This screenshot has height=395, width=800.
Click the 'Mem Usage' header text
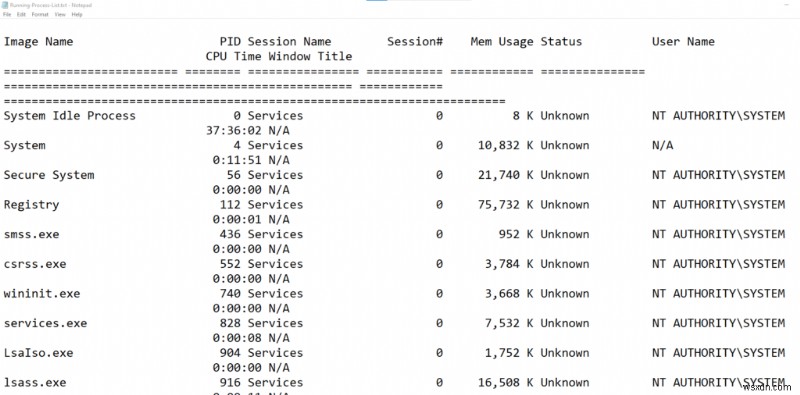(502, 42)
